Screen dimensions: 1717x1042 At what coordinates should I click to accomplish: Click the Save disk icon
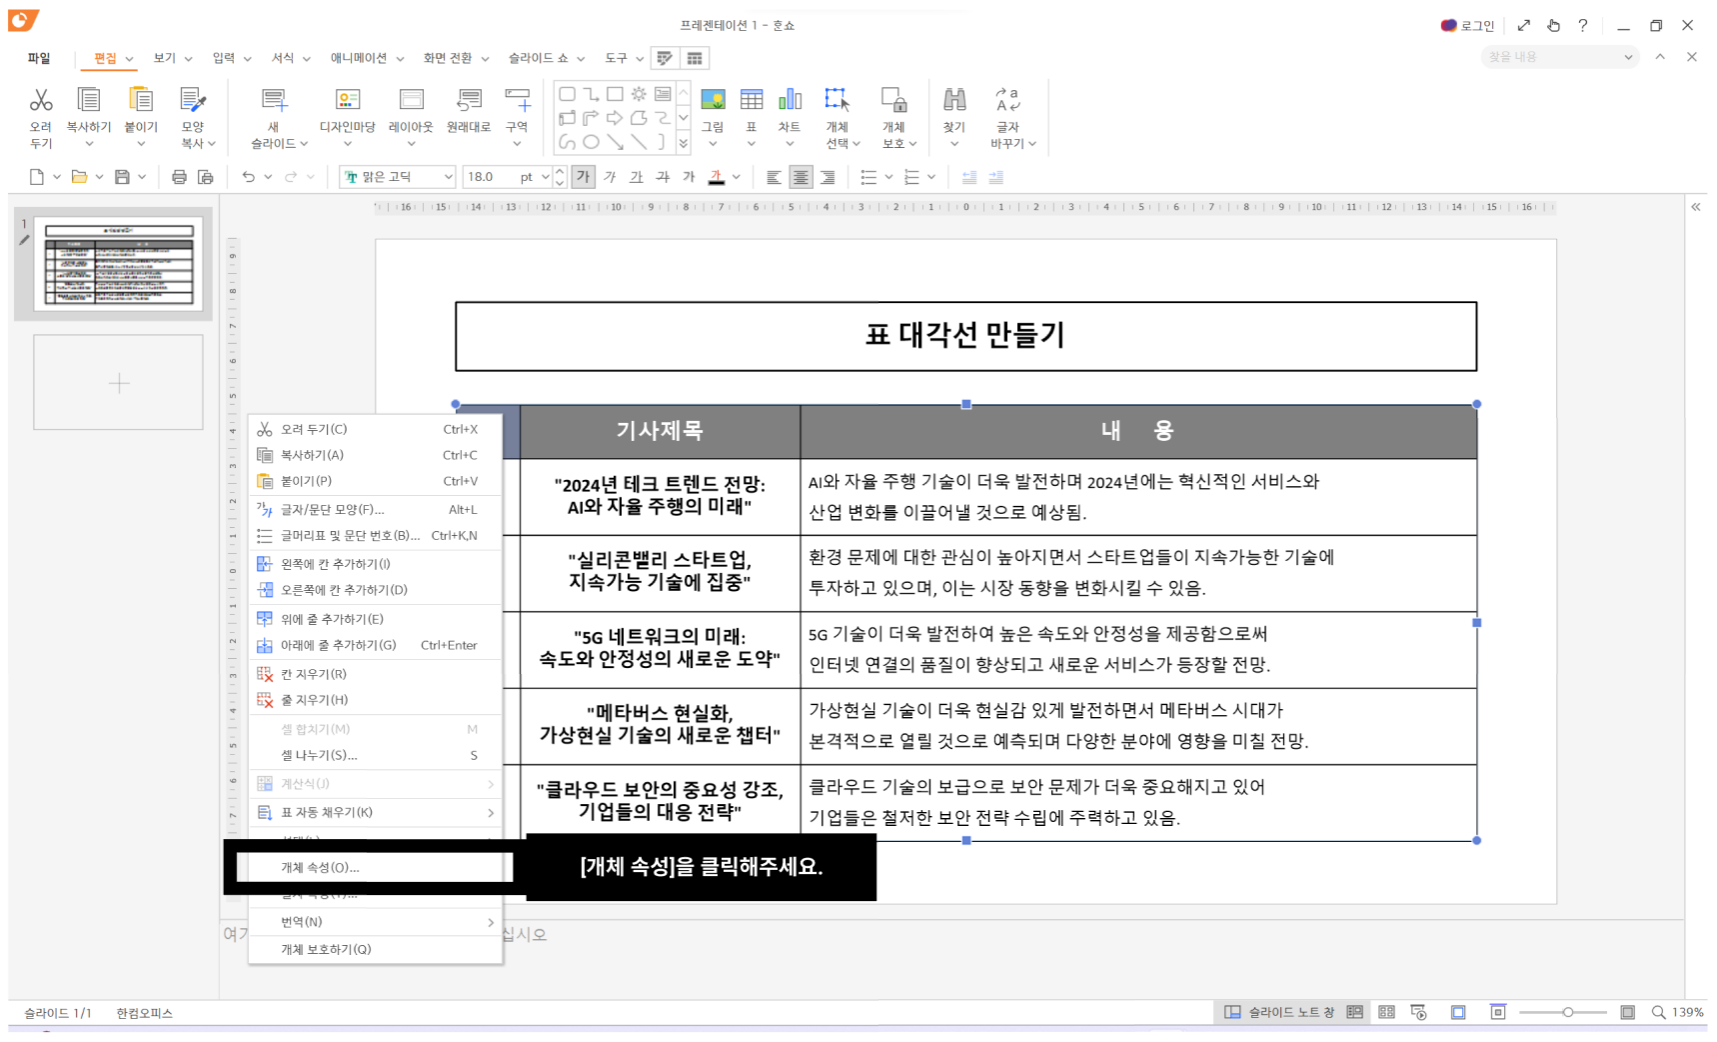122,177
